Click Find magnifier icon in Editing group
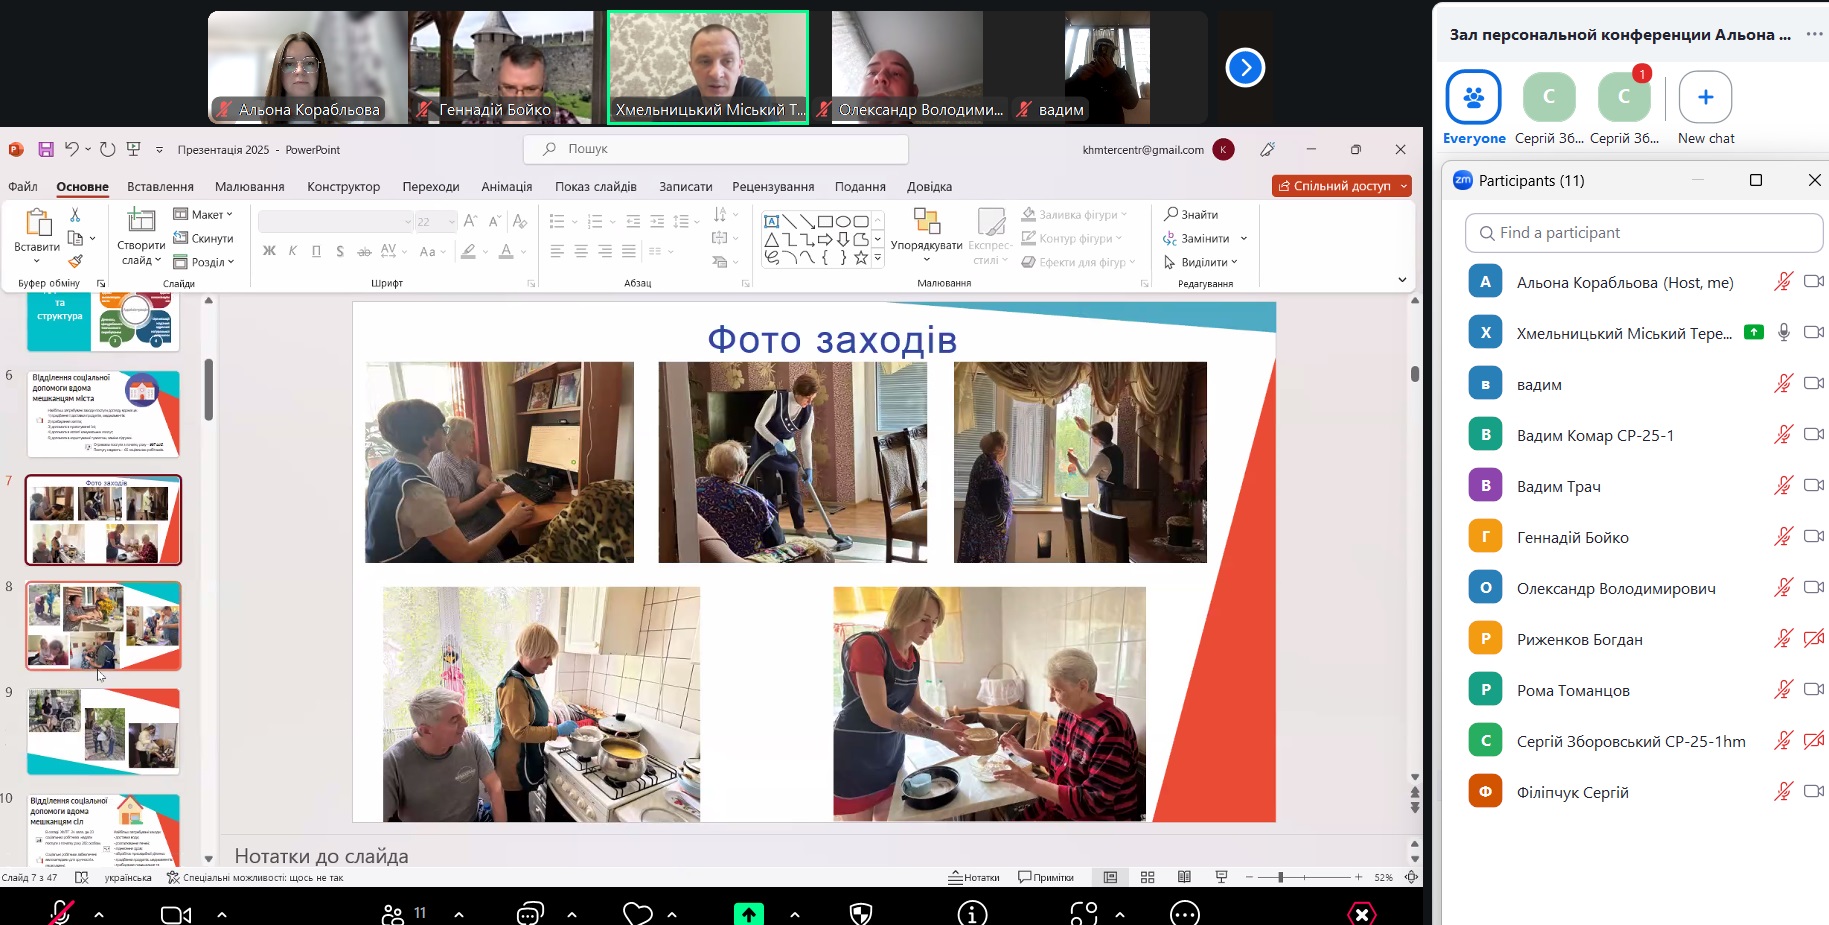The height and width of the screenshot is (925, 1829). 1171,214
